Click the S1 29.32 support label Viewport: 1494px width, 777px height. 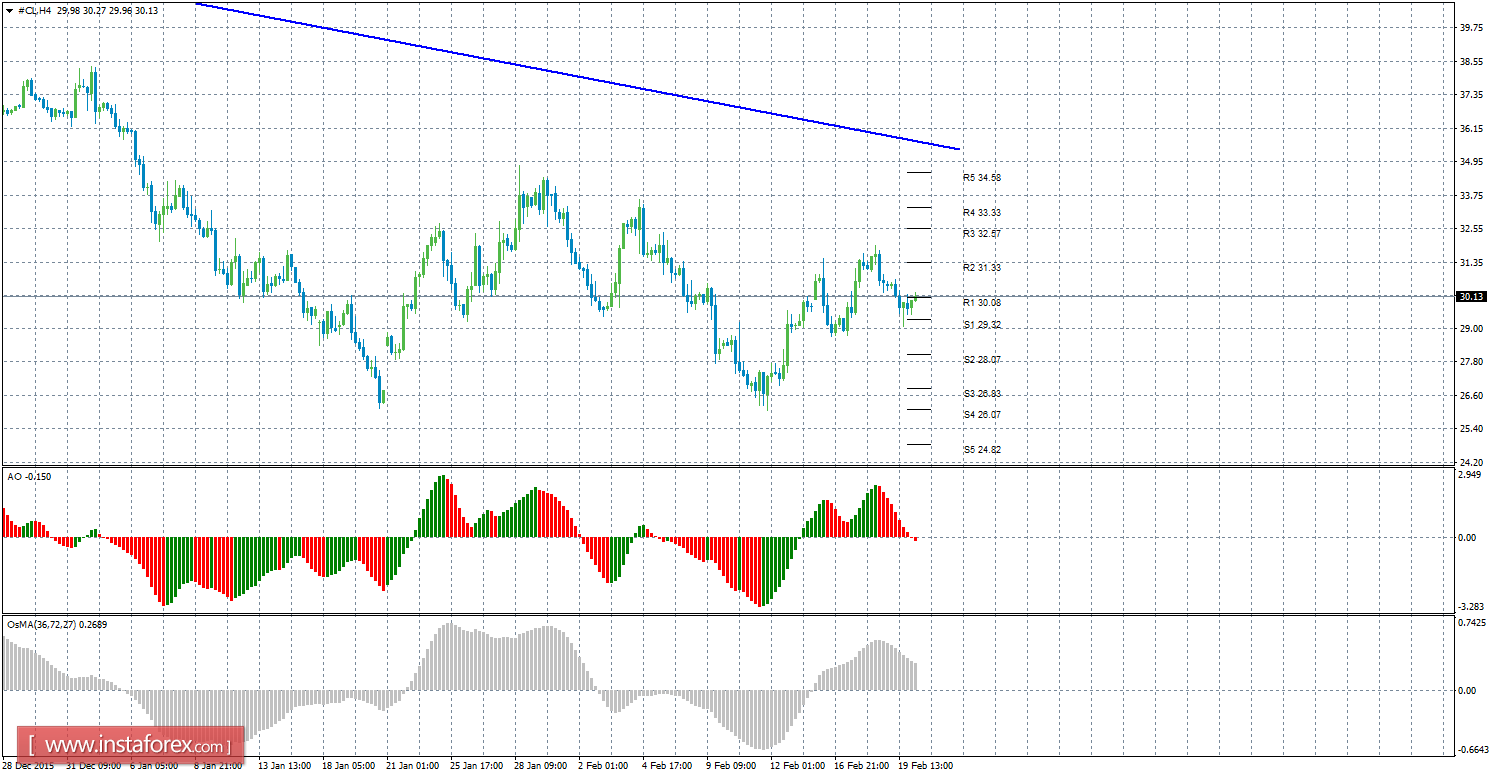[982, 325]
